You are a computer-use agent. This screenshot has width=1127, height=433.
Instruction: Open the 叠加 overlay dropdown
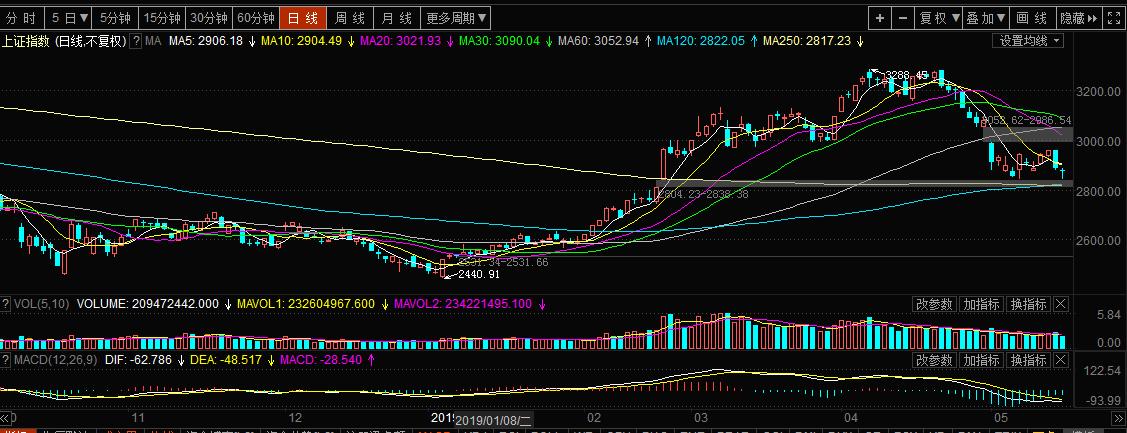coord(985,18)
